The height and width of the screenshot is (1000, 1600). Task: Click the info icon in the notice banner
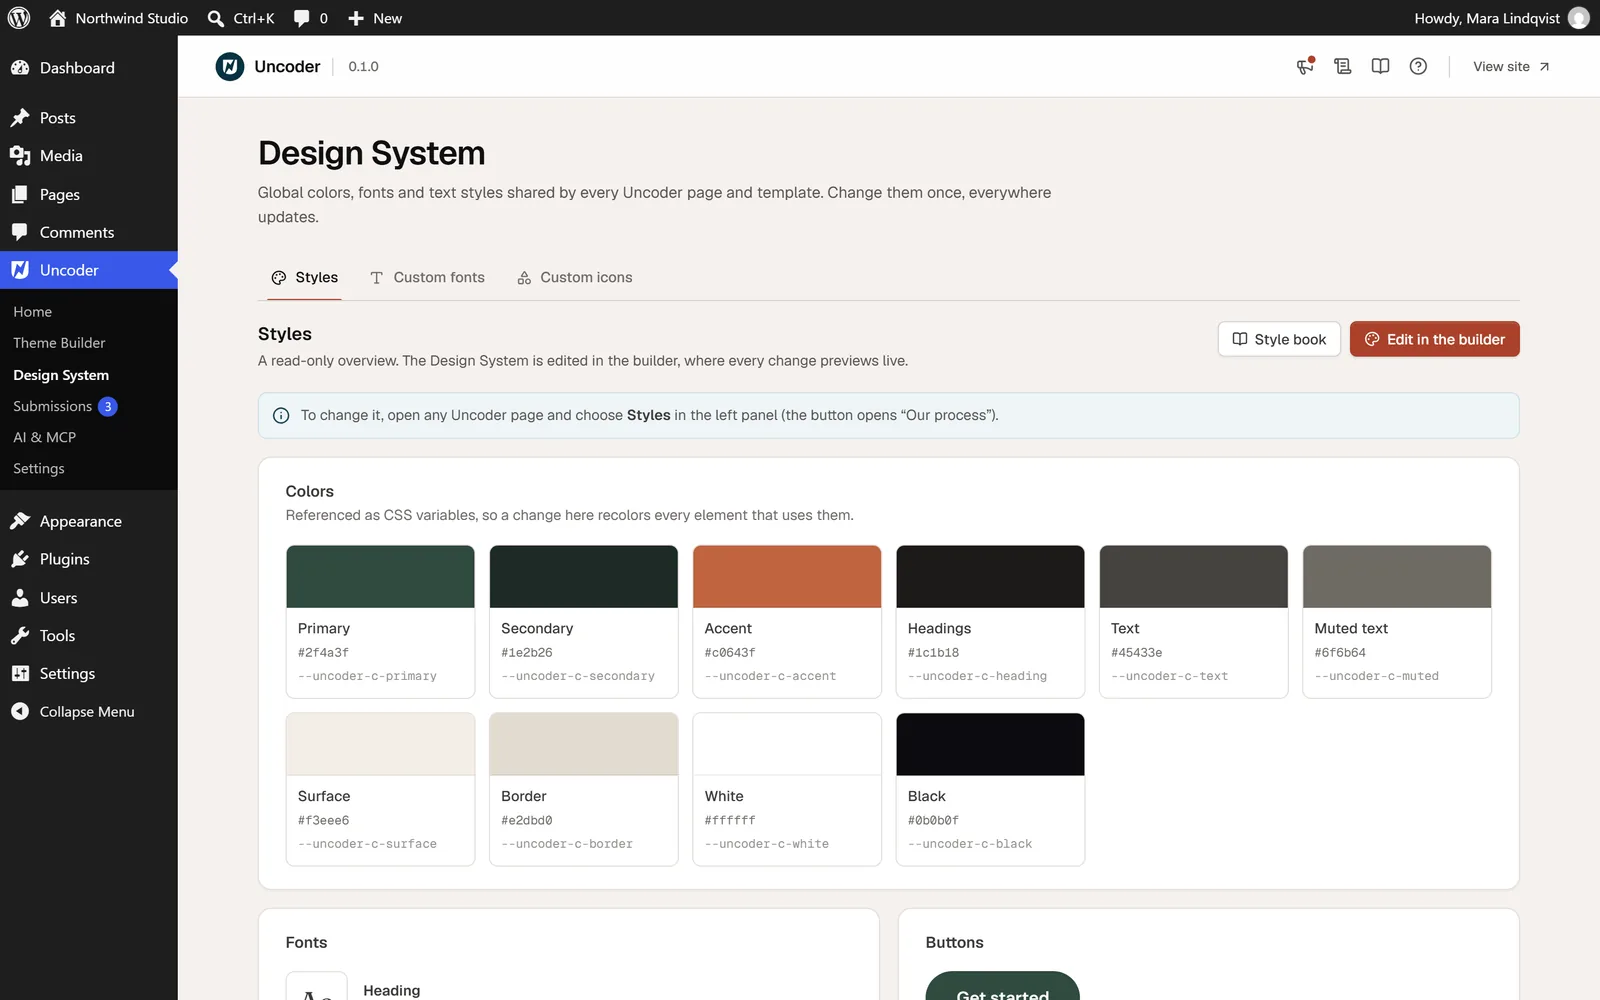point(281,415)
